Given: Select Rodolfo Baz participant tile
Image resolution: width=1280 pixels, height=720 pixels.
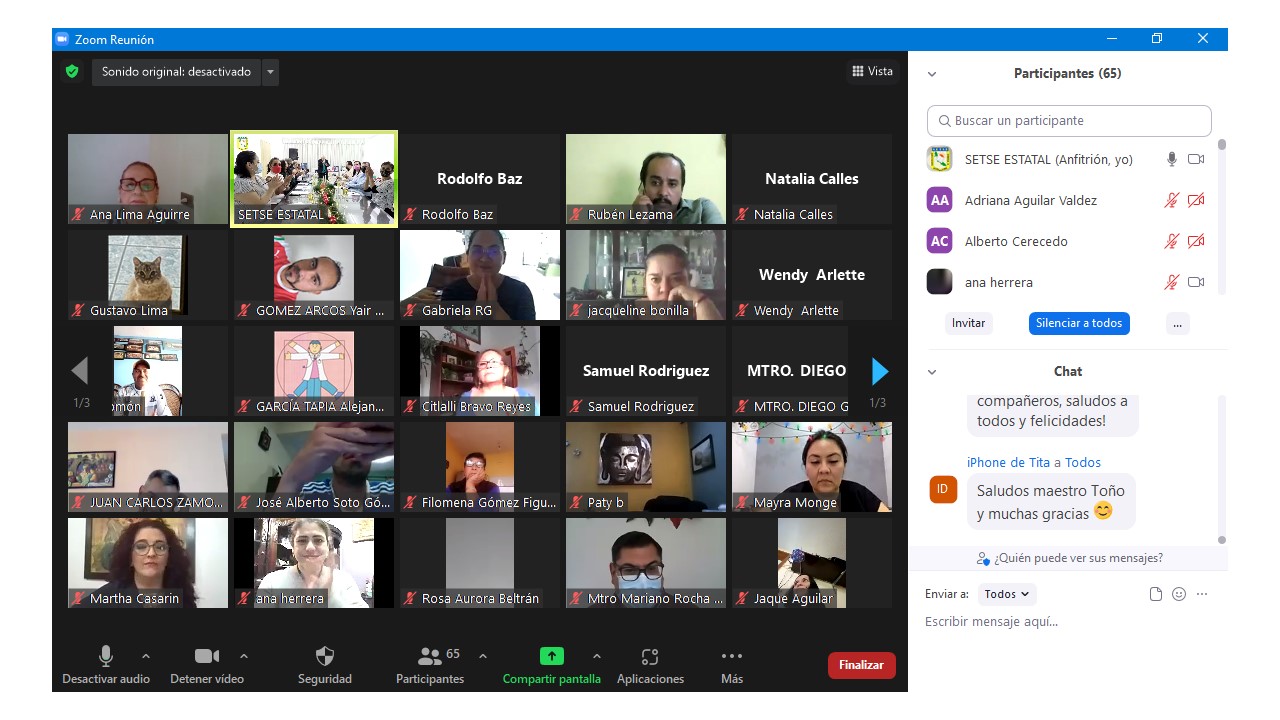Looking at the screenshot, I should click(480, 179).
